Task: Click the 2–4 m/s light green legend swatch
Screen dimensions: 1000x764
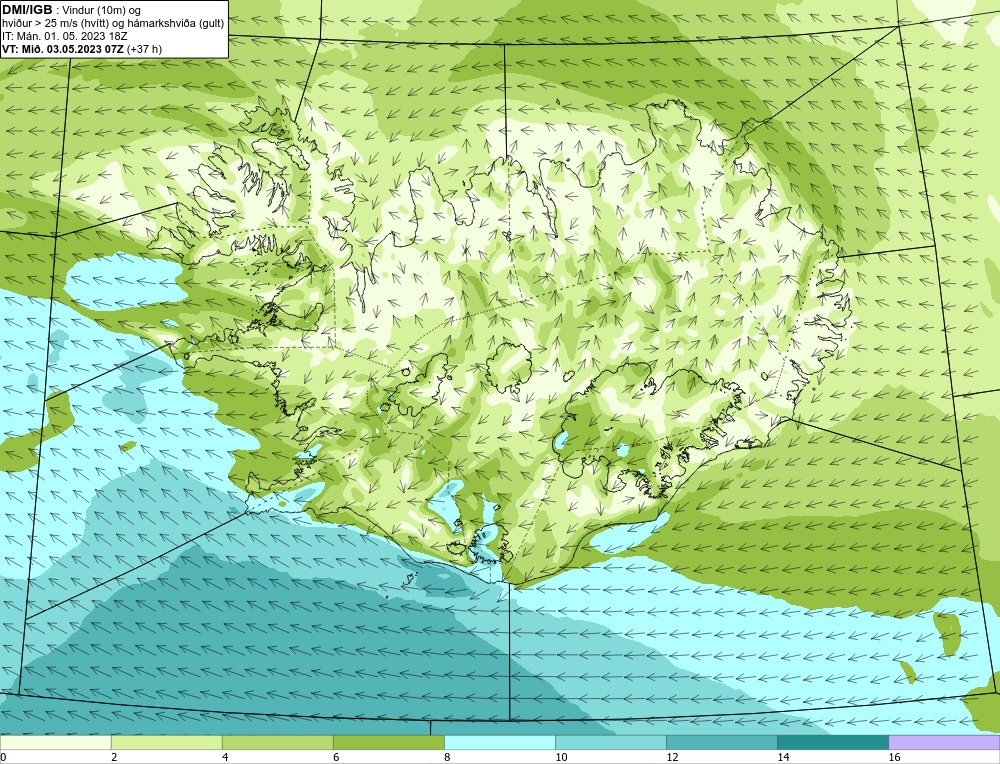Action: (166, 742)
